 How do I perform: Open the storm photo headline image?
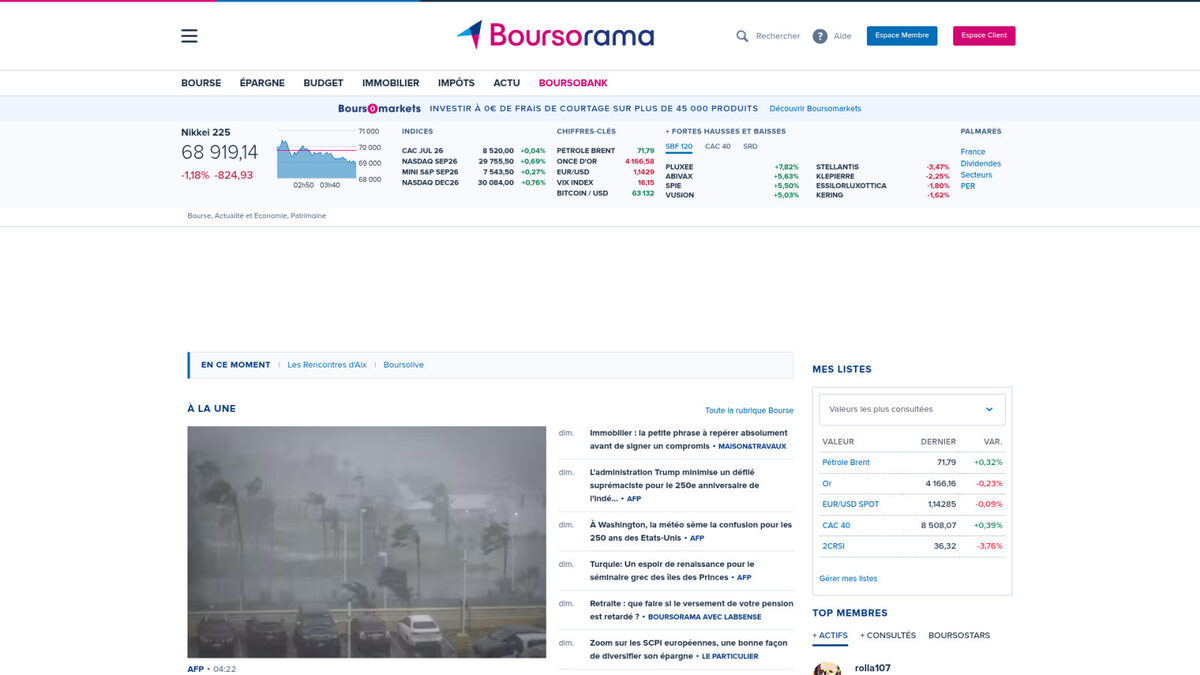tap(367, 542)
